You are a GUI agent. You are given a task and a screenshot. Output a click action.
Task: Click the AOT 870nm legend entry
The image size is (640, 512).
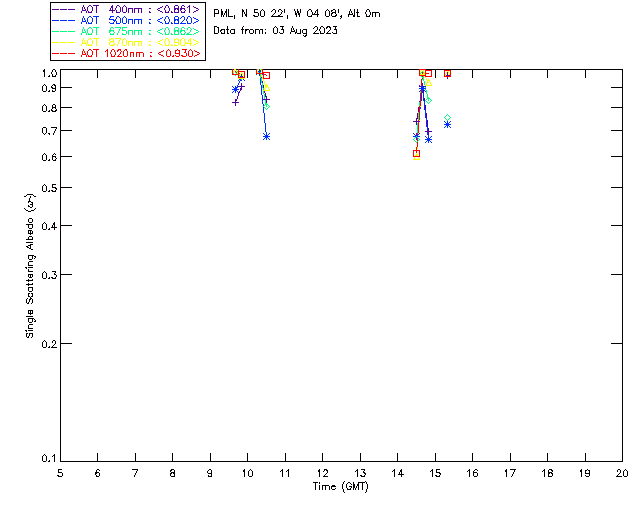pos(127,42)
